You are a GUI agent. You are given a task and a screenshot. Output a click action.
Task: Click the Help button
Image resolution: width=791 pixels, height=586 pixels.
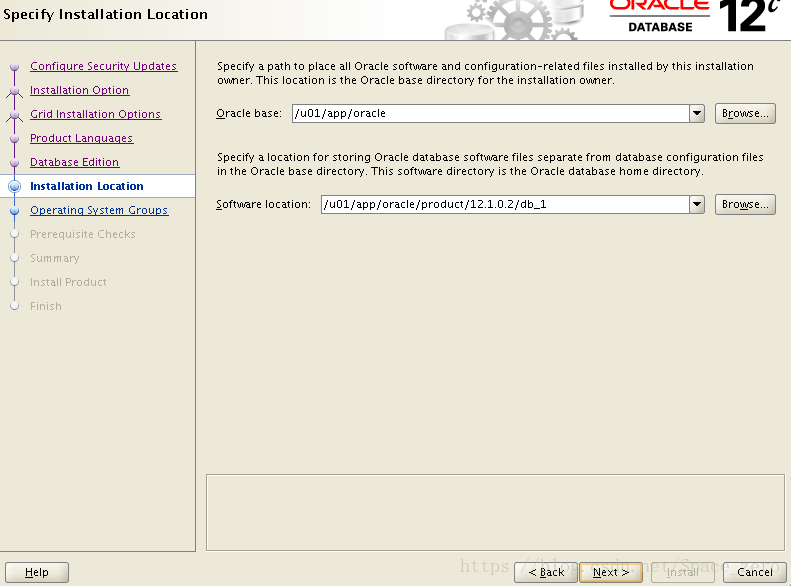(x=37, y=572)
